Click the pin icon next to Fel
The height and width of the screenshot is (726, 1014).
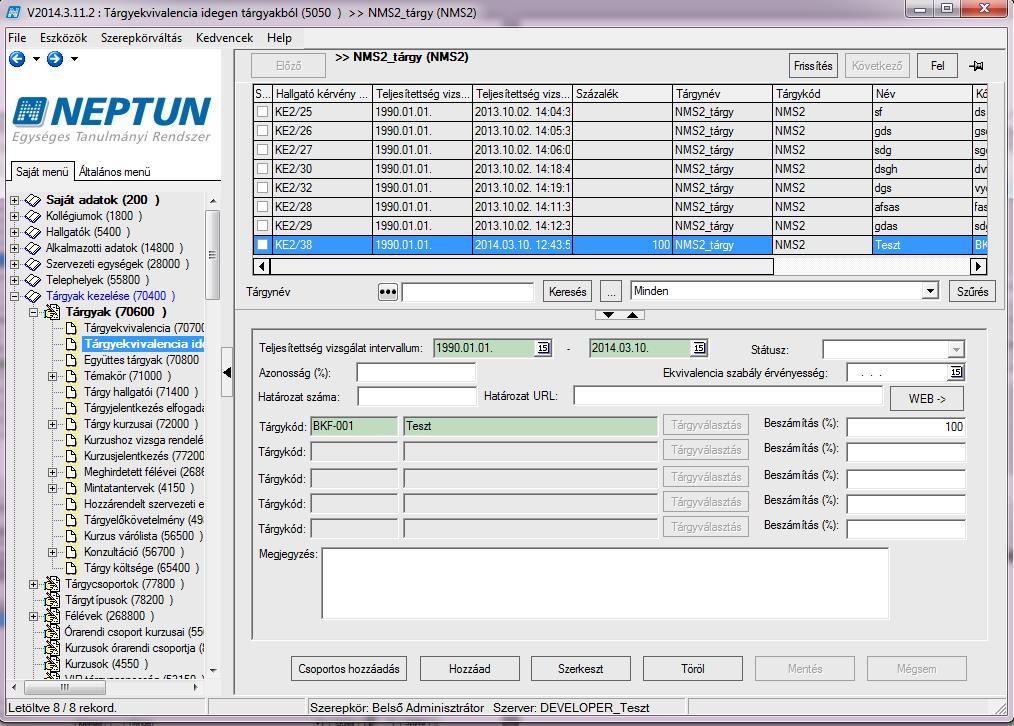tap(976, 66)
